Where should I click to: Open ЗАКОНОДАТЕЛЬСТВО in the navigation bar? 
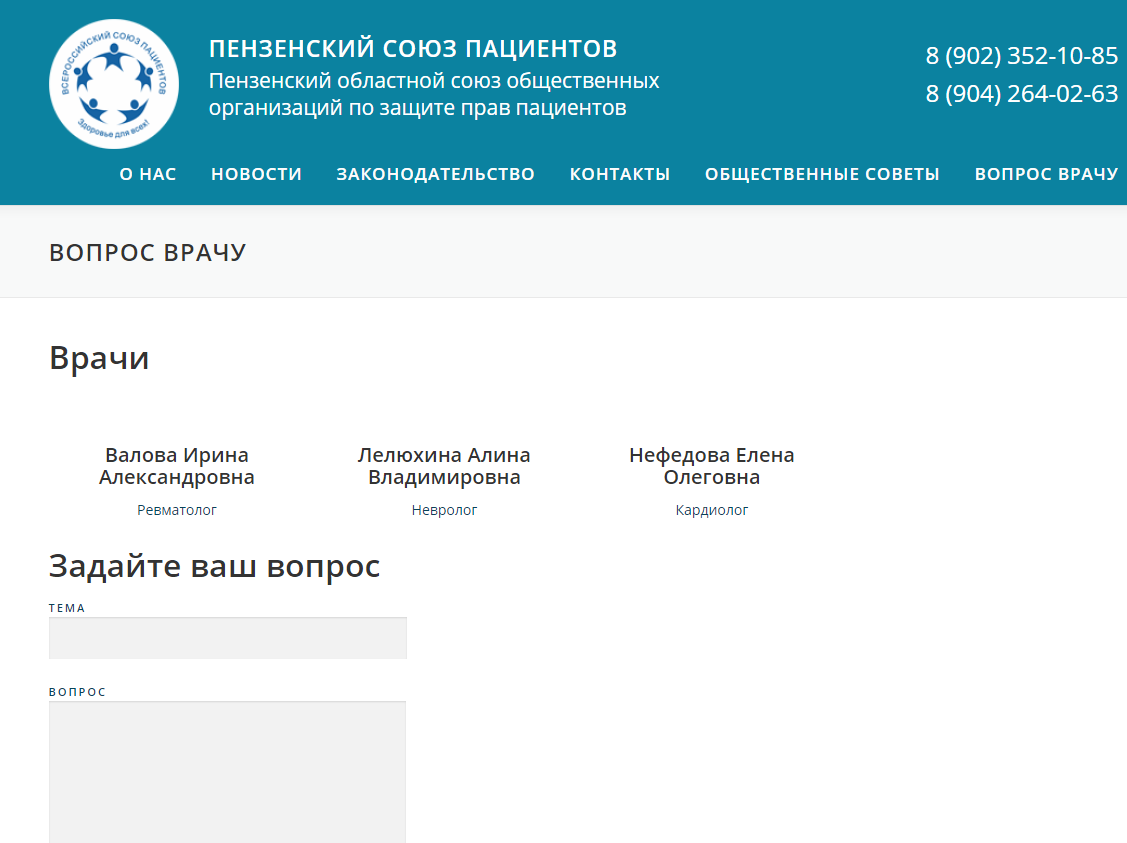click(435, 174)
